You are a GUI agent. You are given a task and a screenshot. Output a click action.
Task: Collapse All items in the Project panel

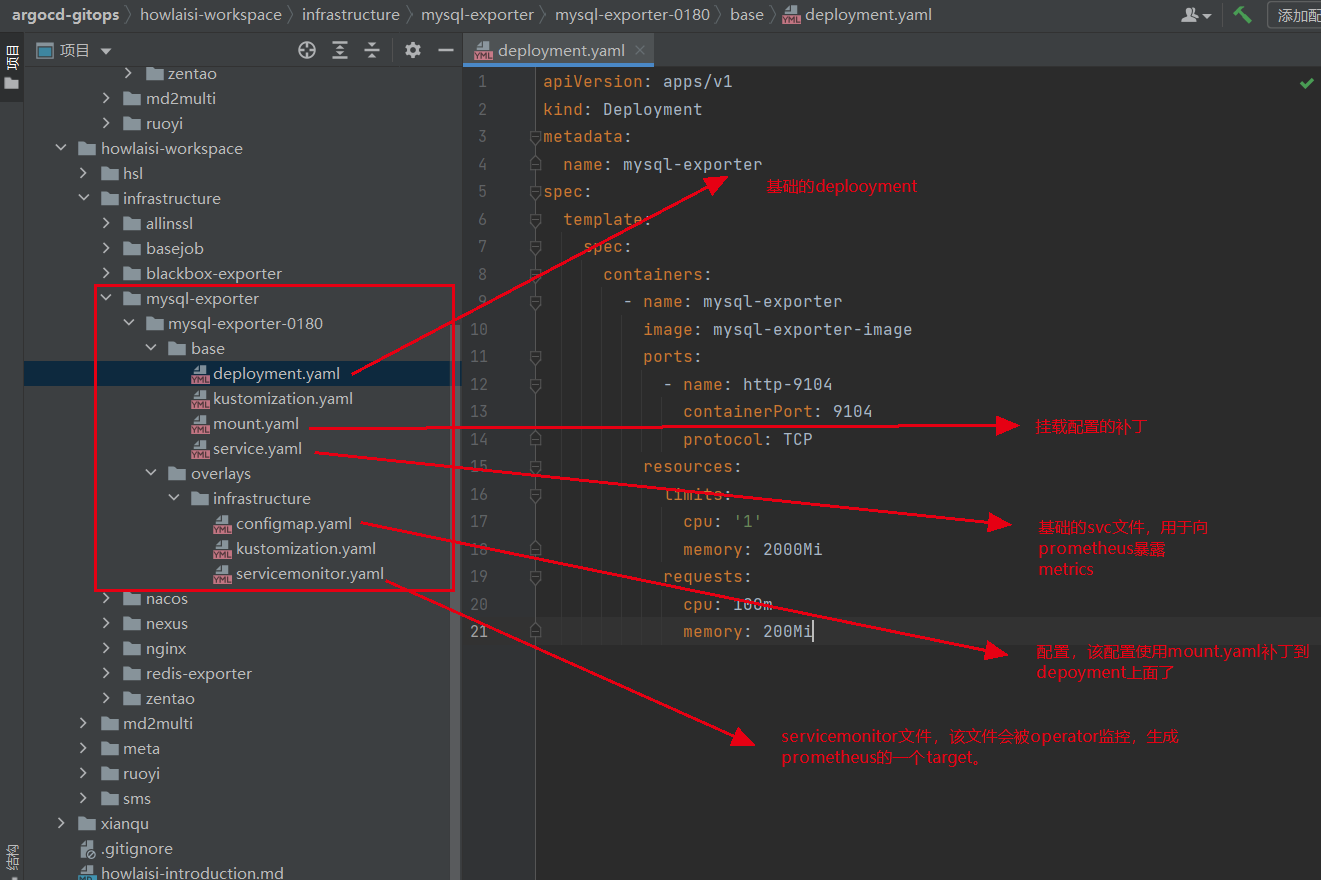point(372,48)
